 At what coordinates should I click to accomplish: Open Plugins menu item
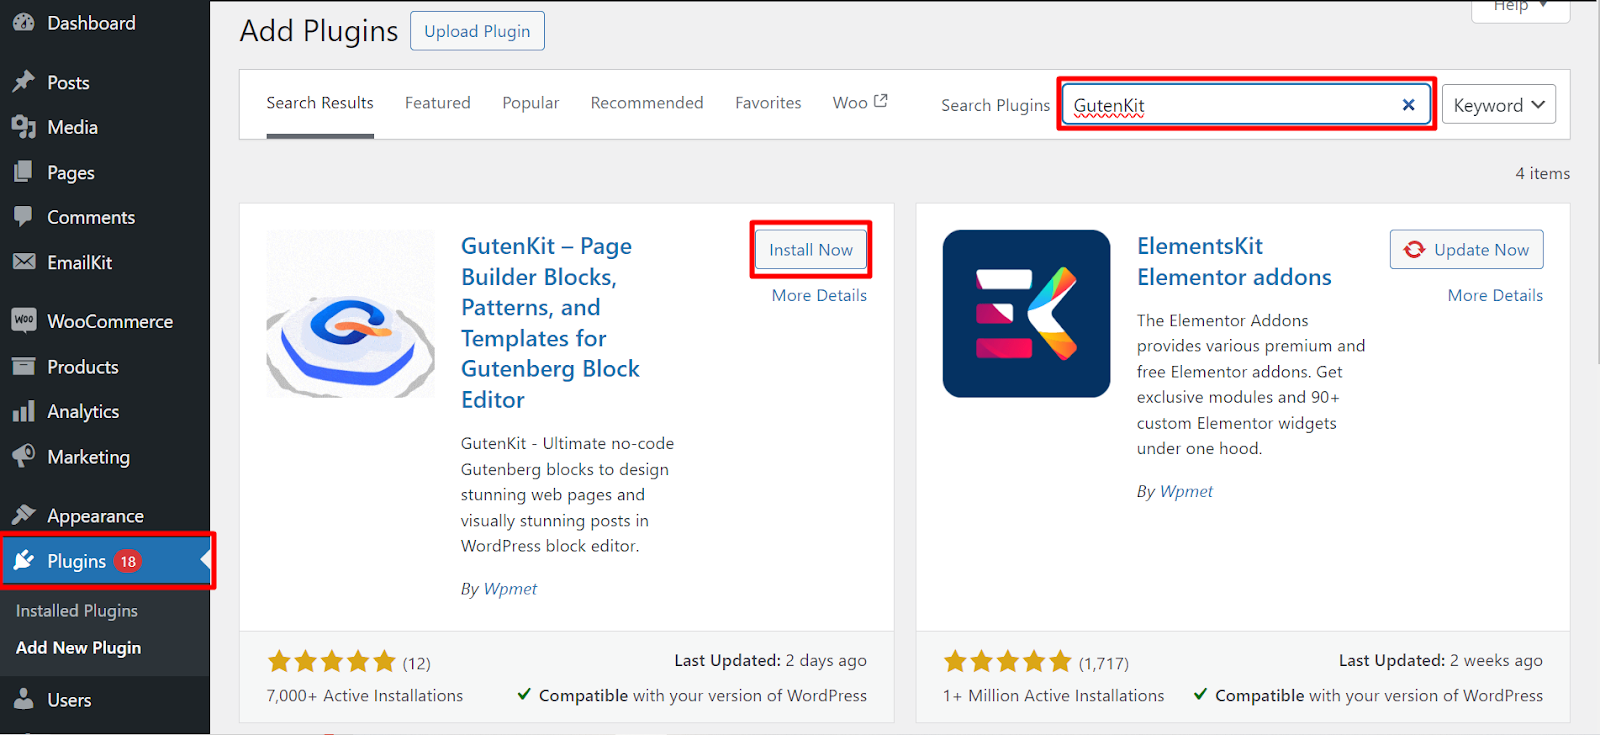pyautogui.click(x=105, y=560)
